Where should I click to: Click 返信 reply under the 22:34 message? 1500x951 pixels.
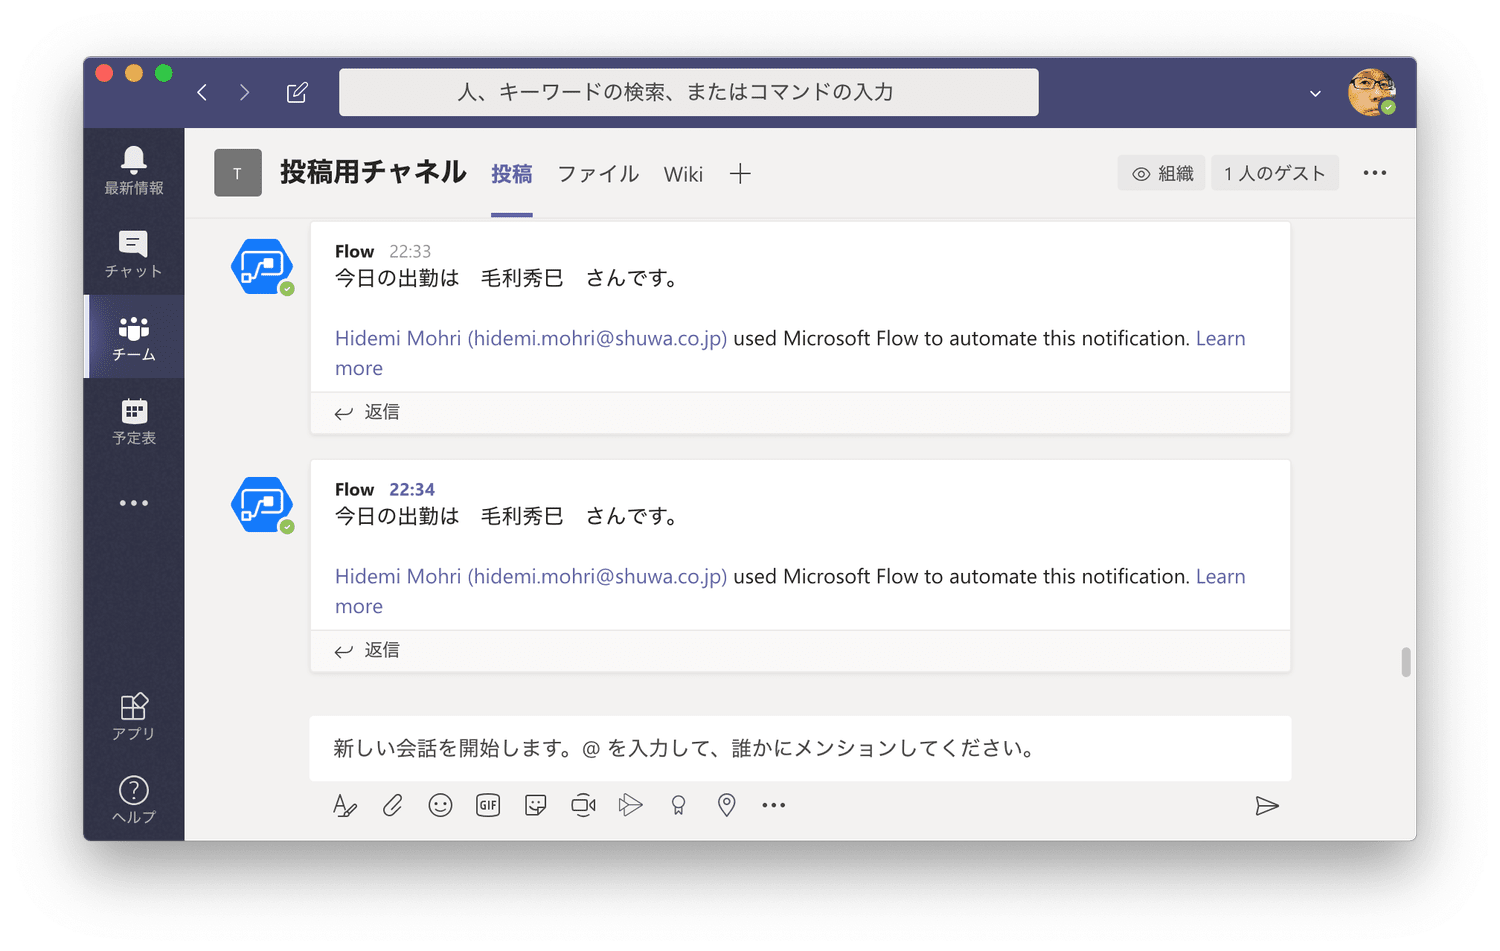click(x=368, y=650)
